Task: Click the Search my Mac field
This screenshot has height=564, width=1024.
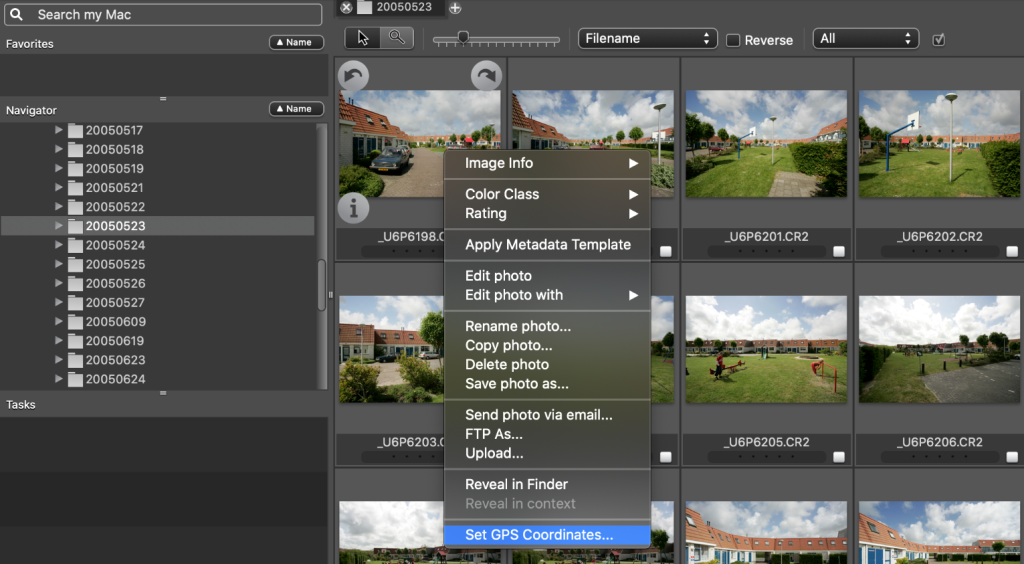Action: click(x=163, y=14)
